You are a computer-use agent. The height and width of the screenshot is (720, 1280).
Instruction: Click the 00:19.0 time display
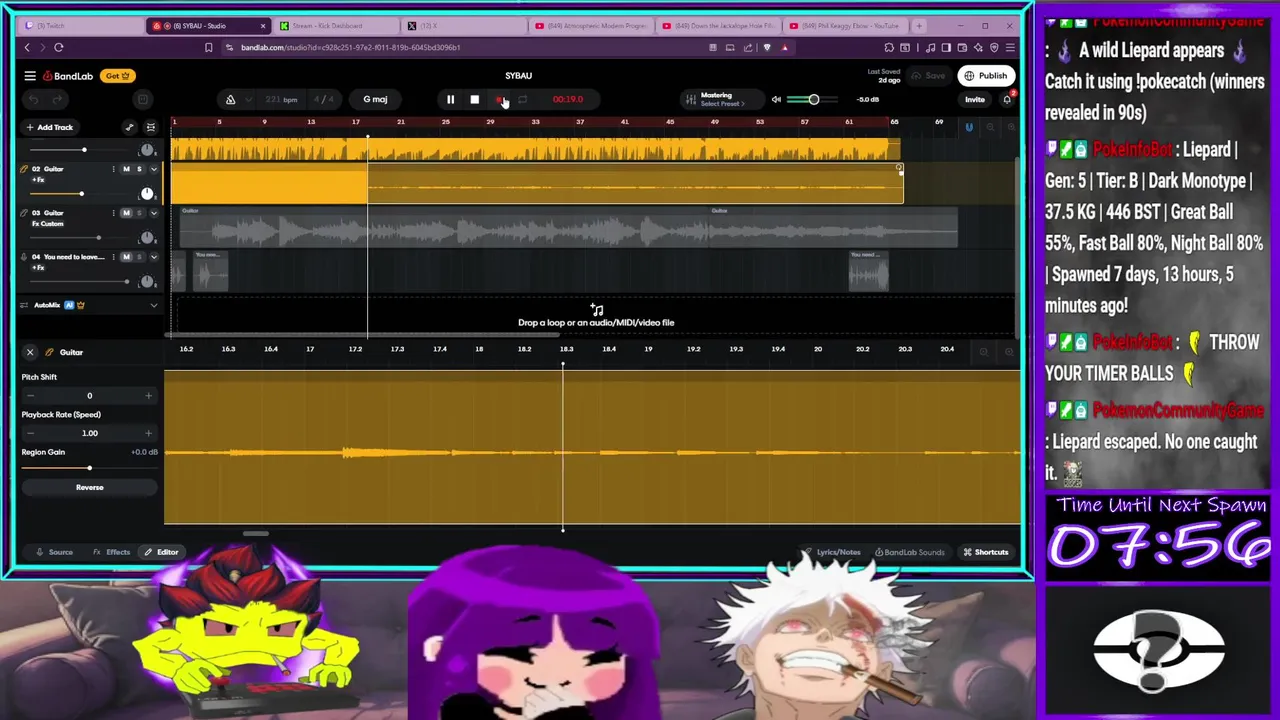tap(567, 99)
